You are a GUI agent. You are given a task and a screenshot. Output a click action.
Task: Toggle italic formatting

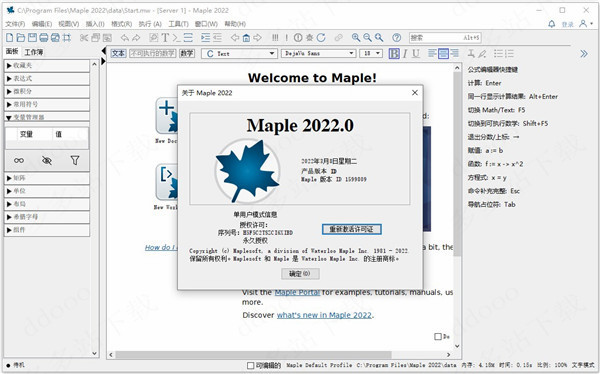coord(405,54)
